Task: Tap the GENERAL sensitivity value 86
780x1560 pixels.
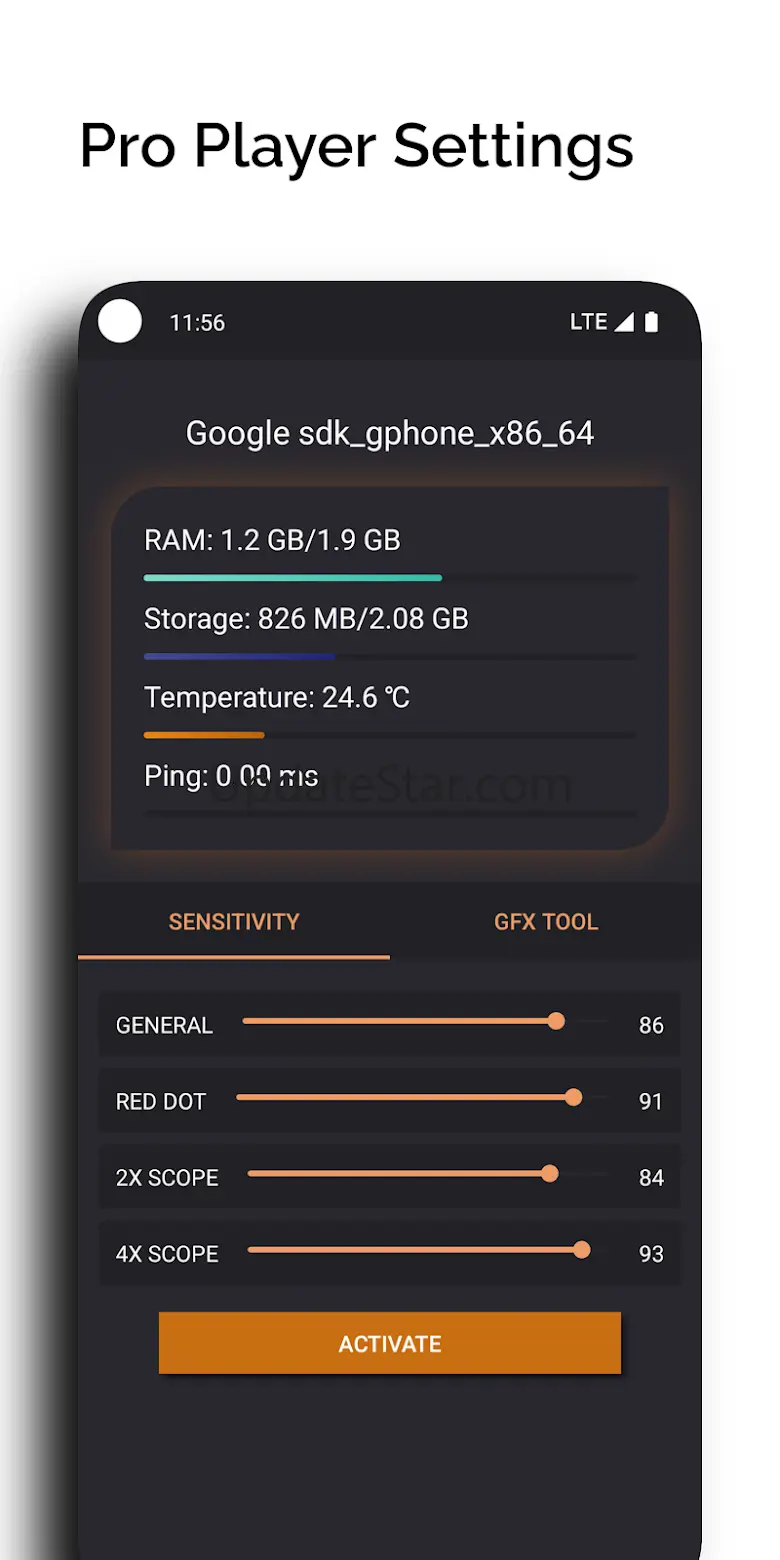Action: click(651, 1025)
